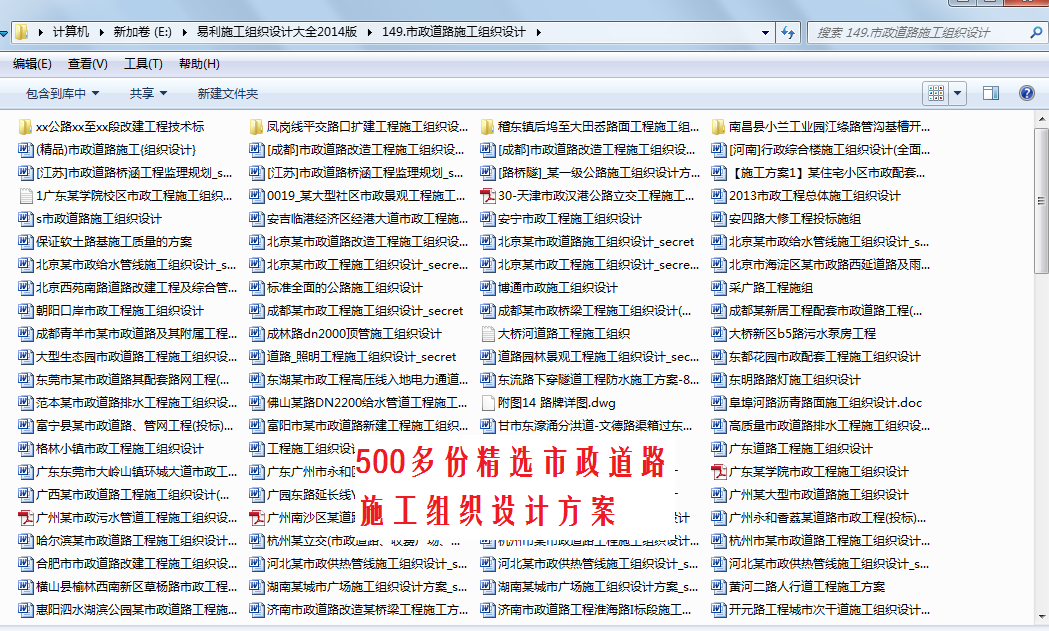
Task: Open the 编辑(E) menu
Action: (x=32, y=64)
